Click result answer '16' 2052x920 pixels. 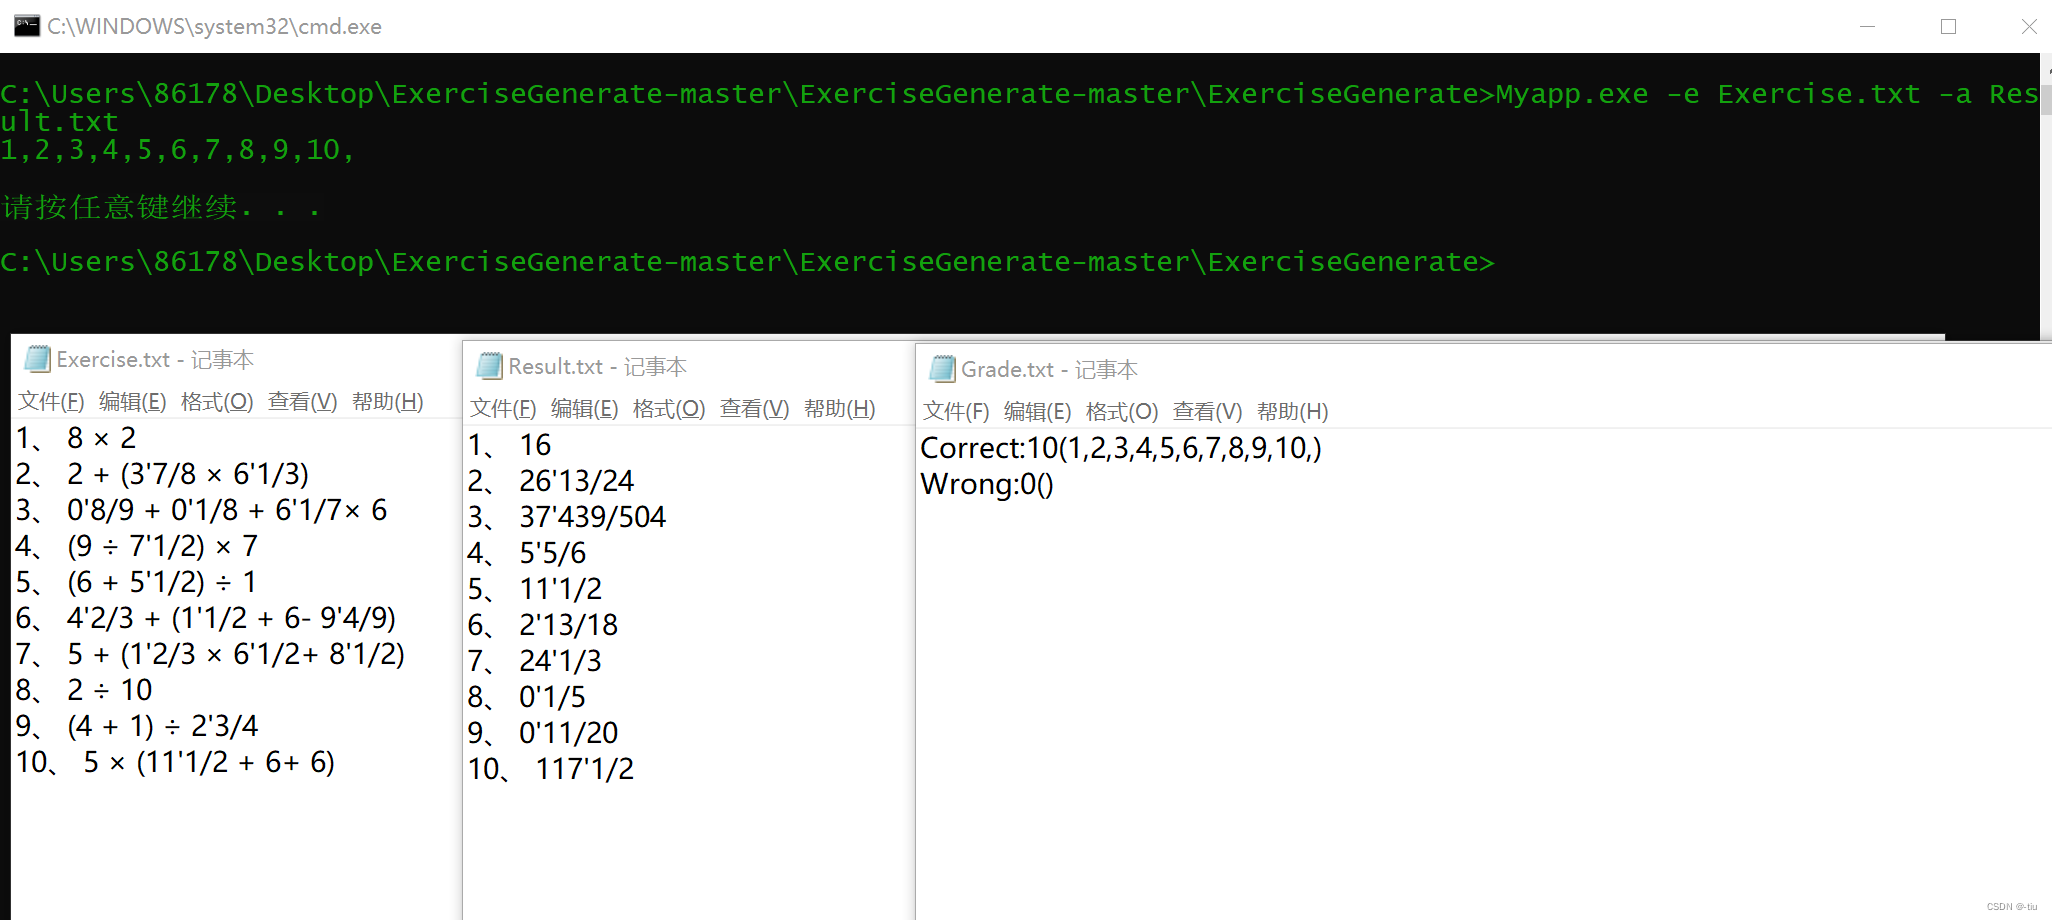pyautogui.click(x=535, y=445)
